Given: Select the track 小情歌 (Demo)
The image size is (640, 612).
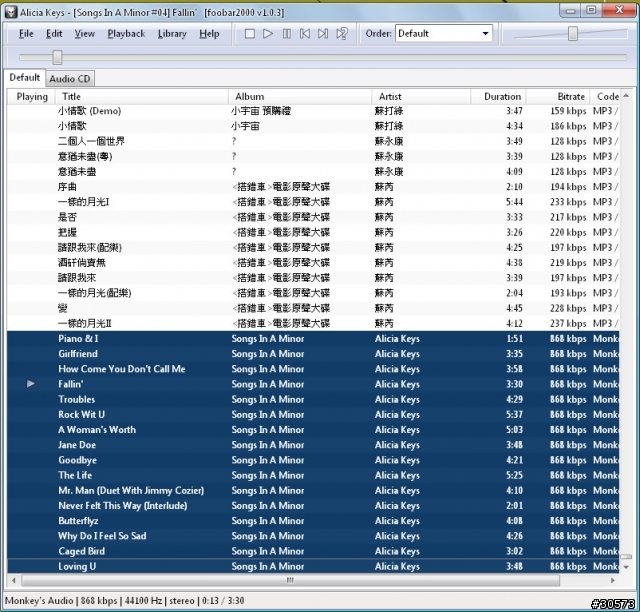Looking at the screenshot, I should [313, 111].
